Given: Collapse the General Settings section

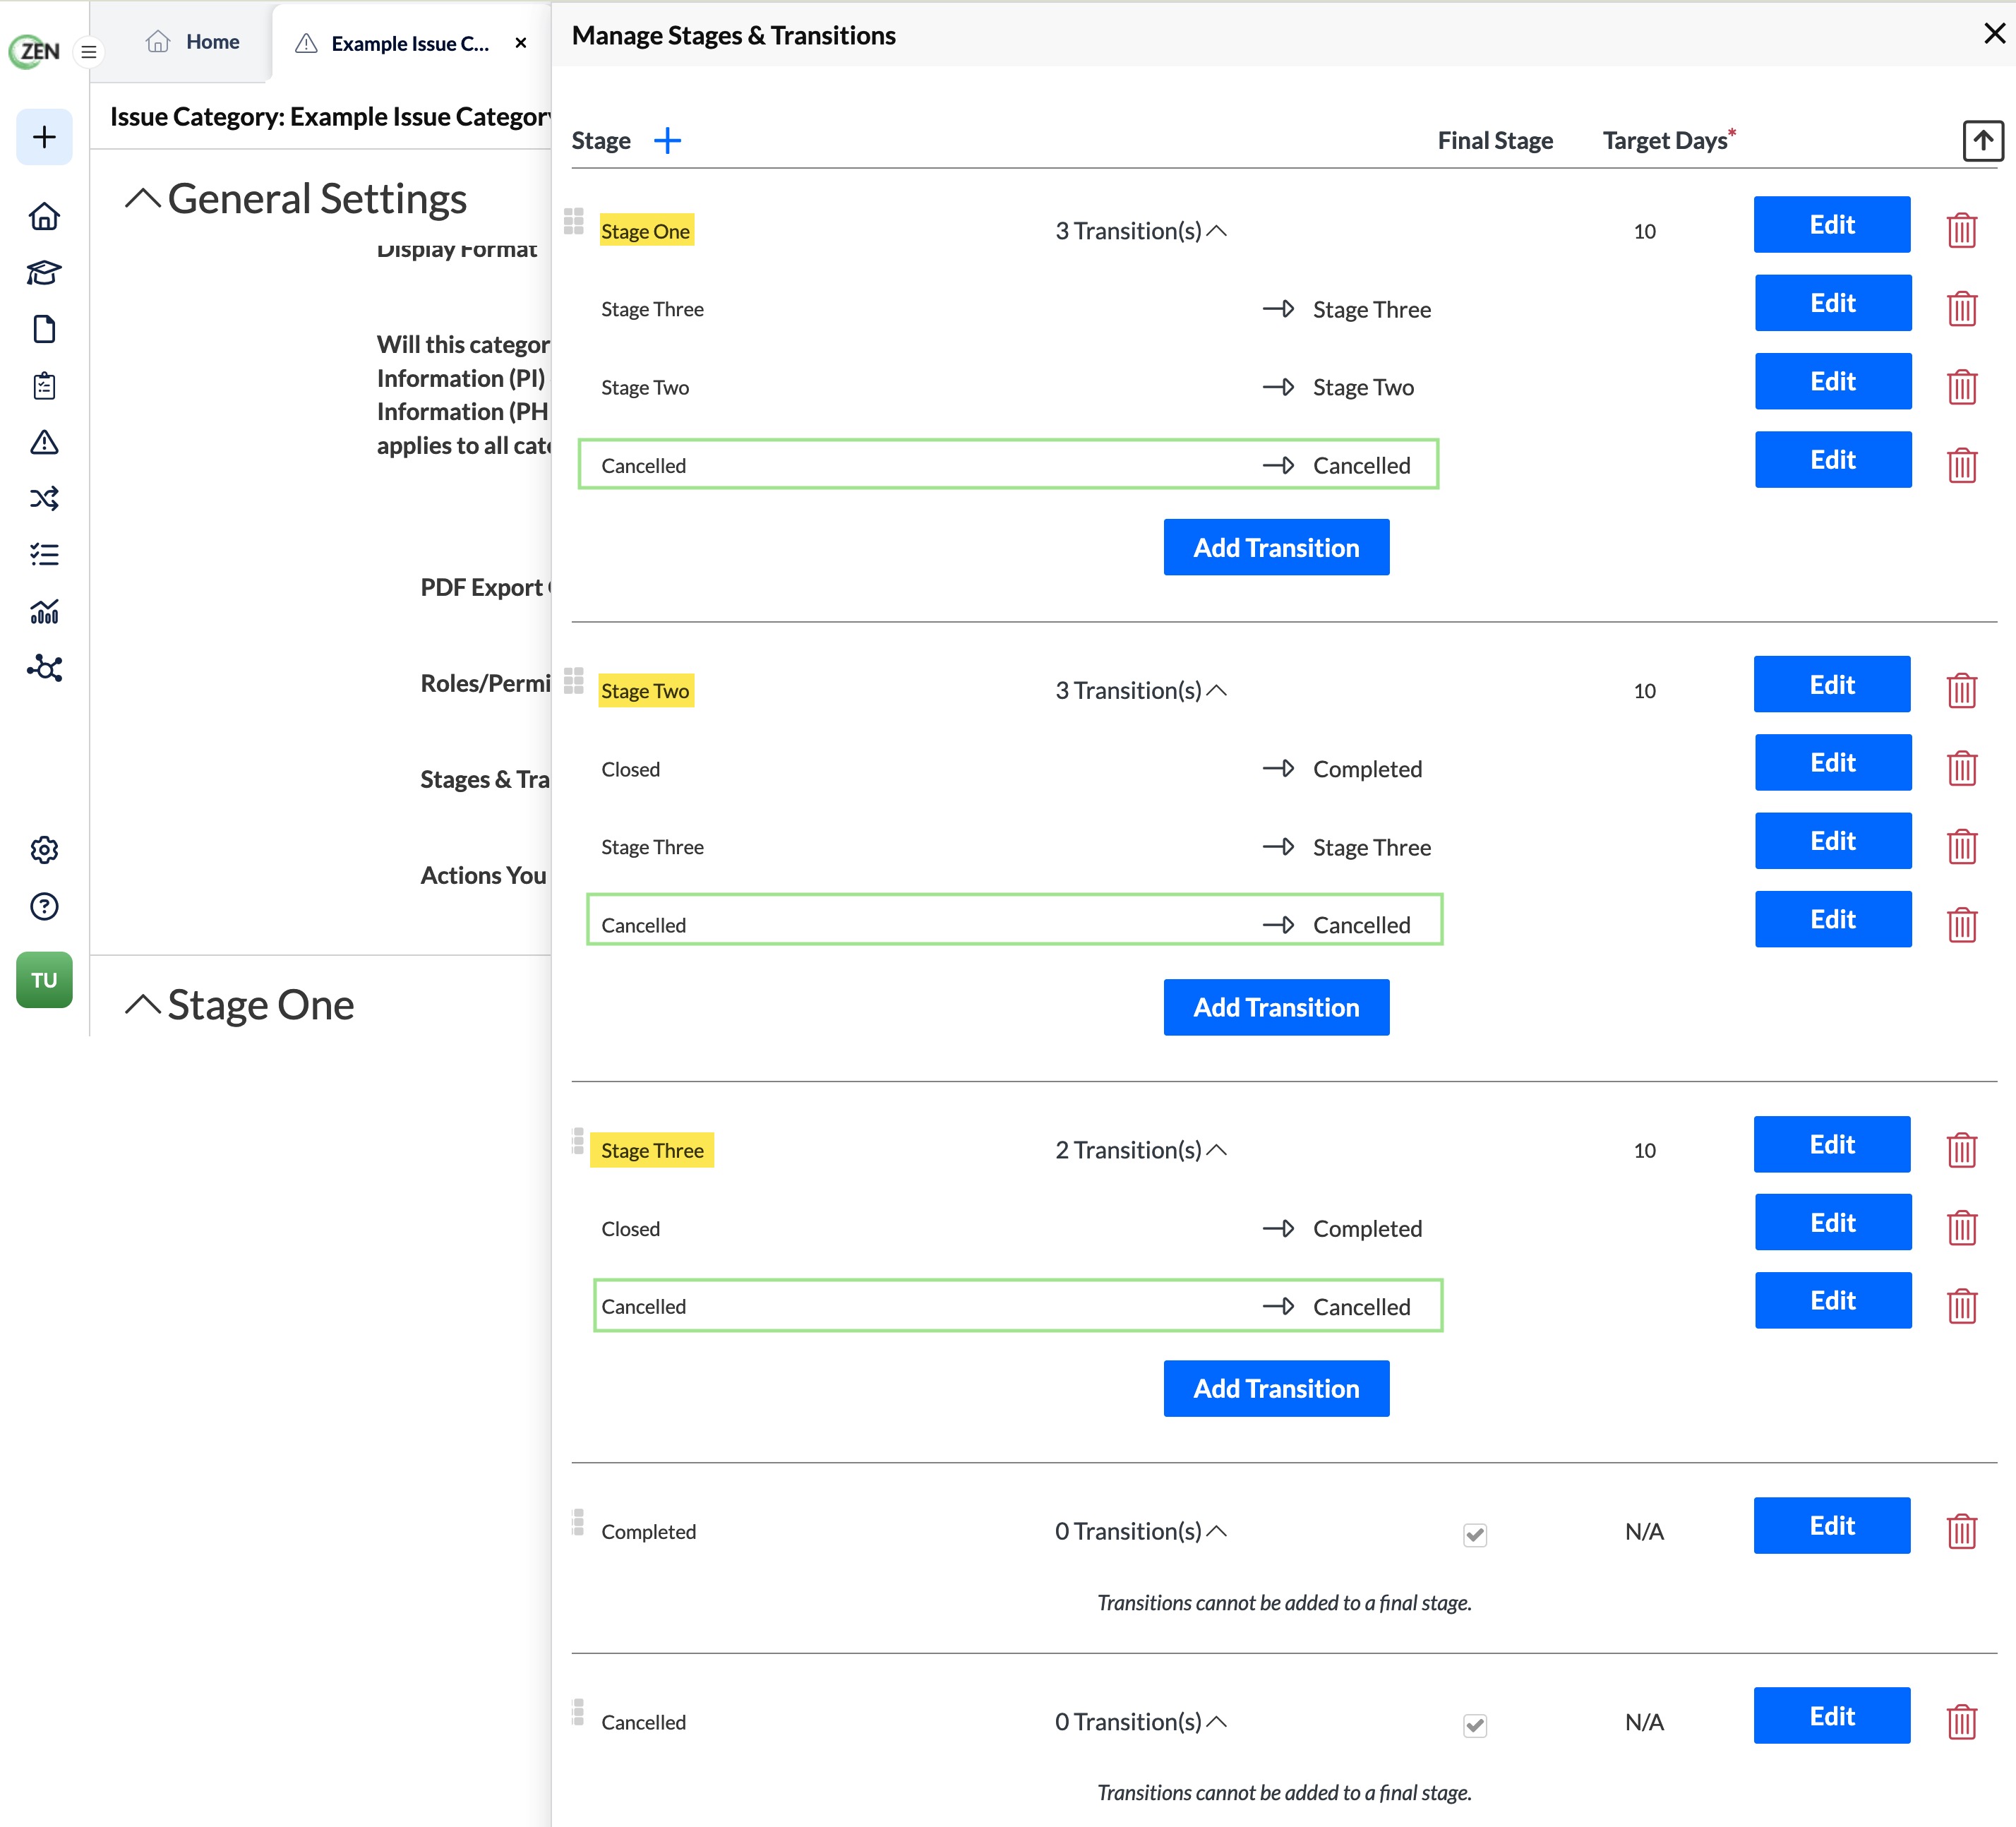Looking at the screenshot, I should tap(143, 199).
